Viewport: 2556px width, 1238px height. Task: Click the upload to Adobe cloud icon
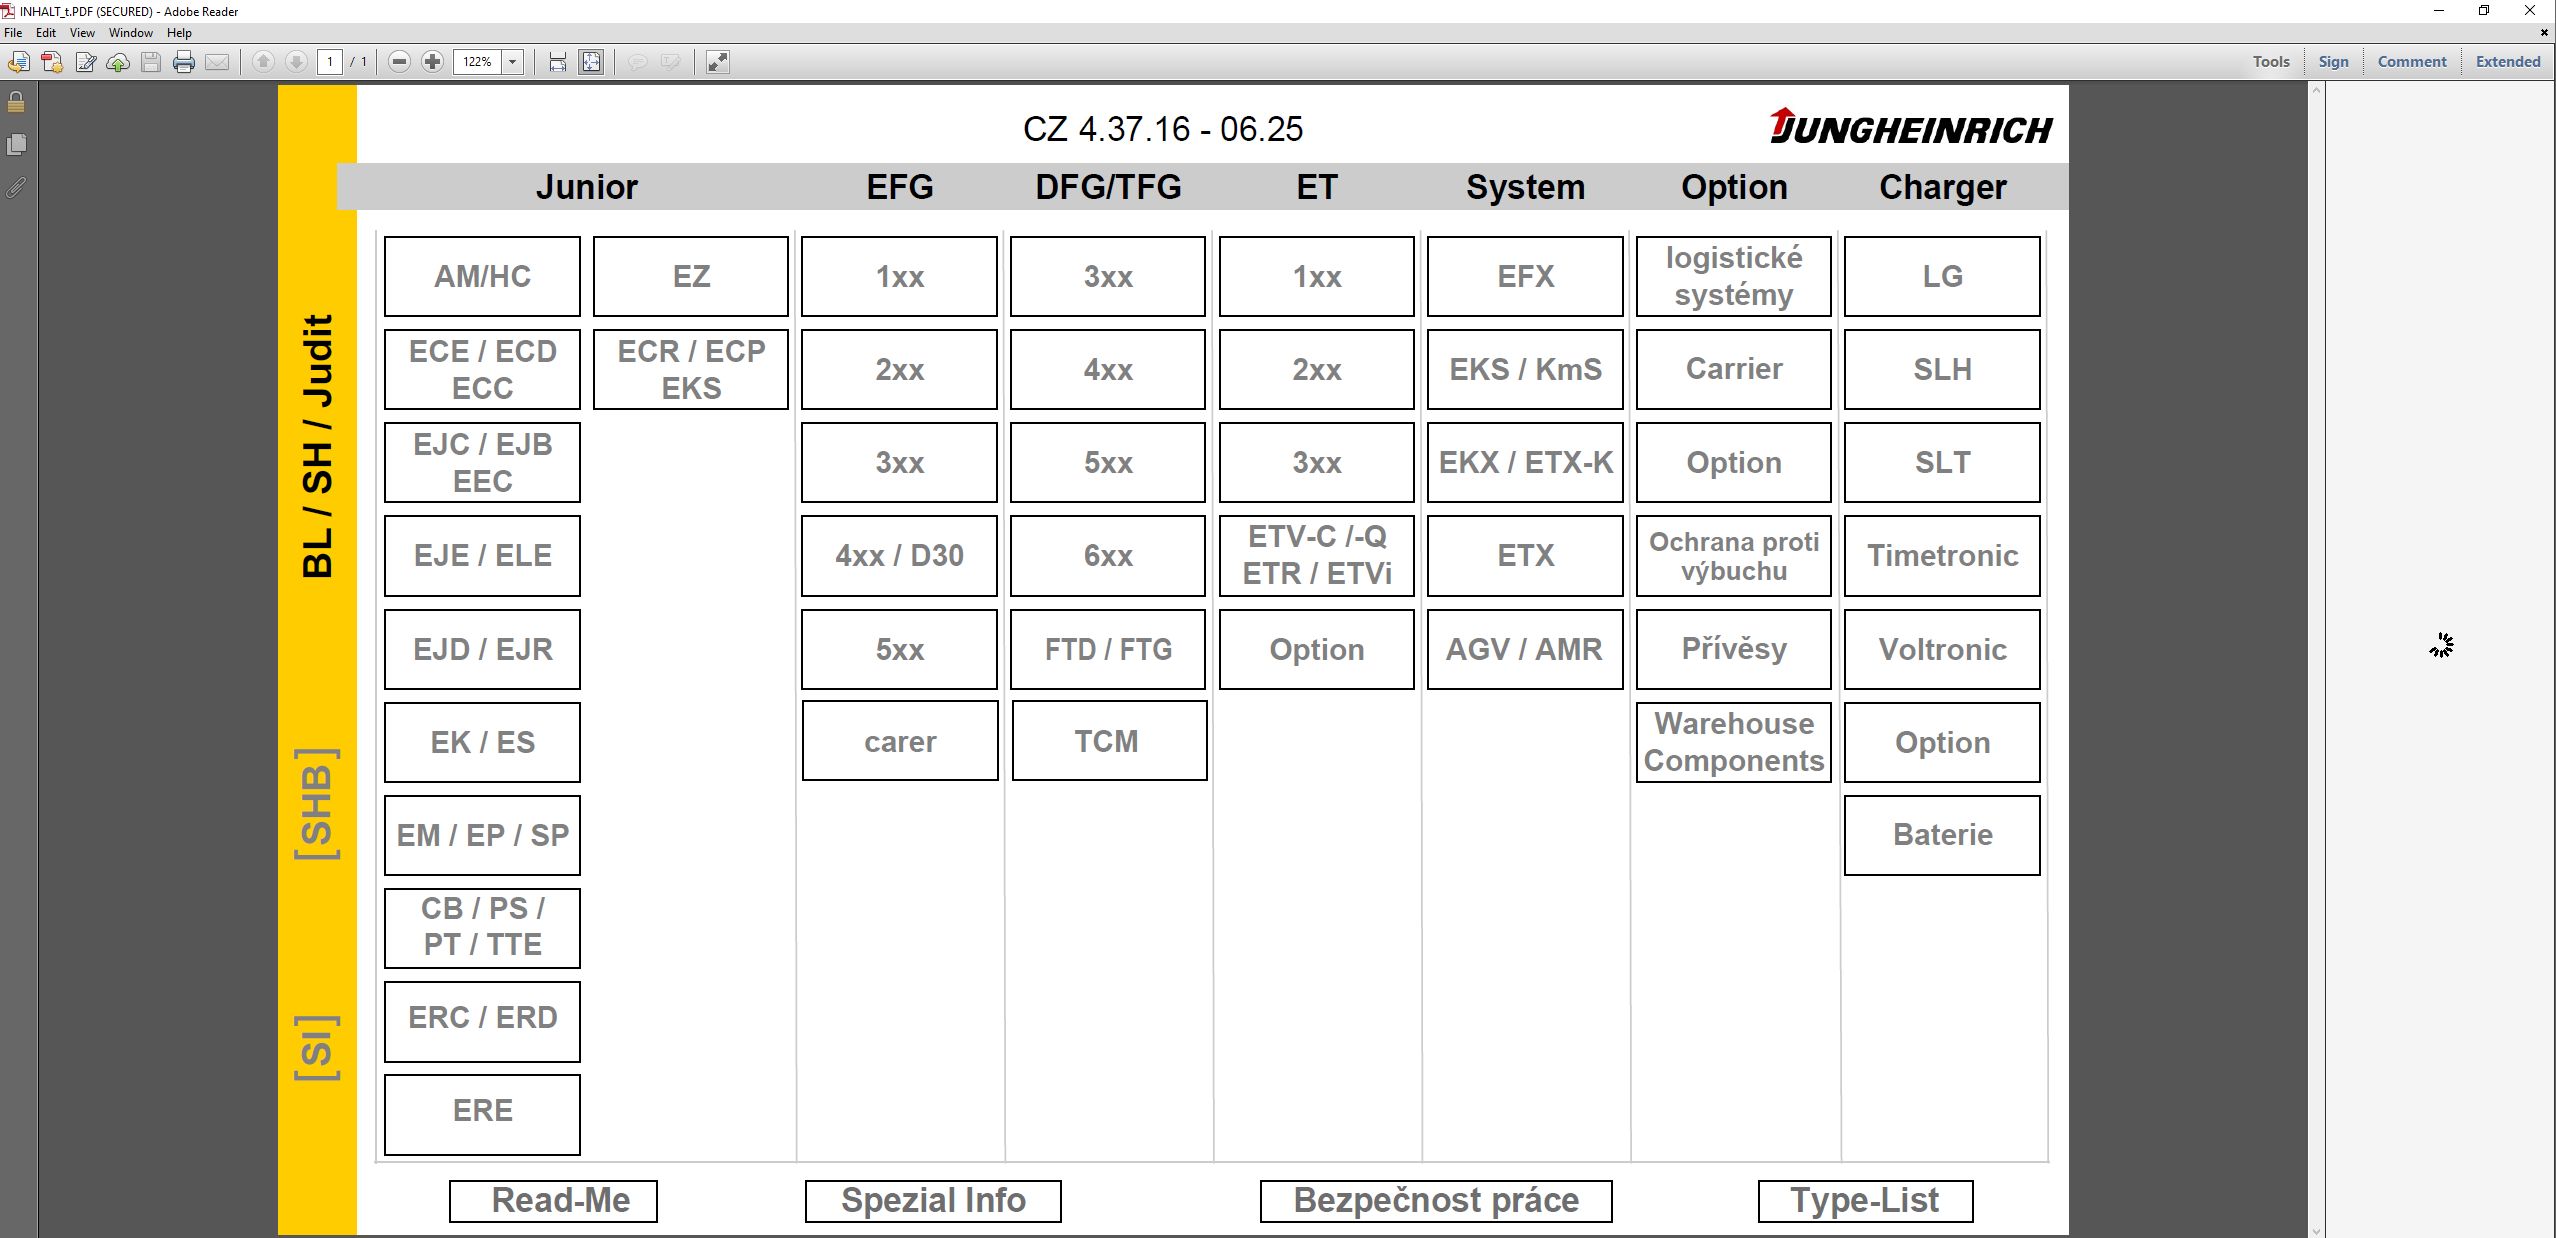(117, 62)
